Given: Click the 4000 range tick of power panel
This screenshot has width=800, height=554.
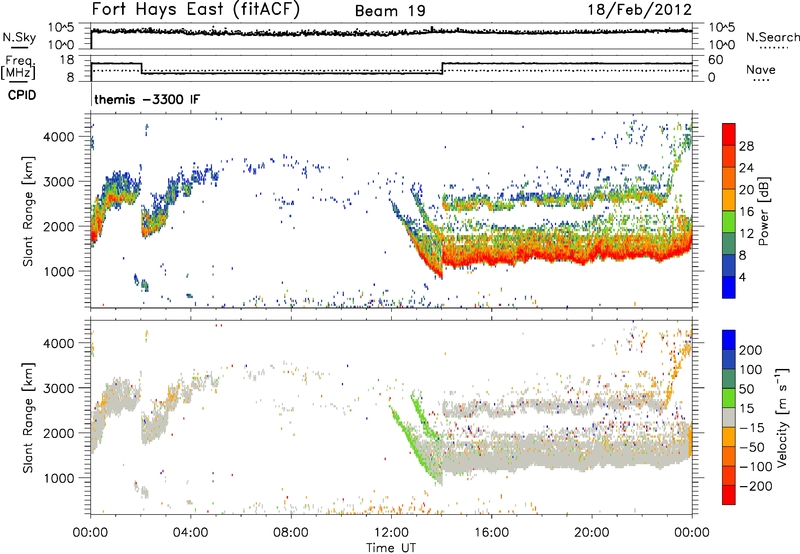Looking at the screenshot, I should [59, 137].
